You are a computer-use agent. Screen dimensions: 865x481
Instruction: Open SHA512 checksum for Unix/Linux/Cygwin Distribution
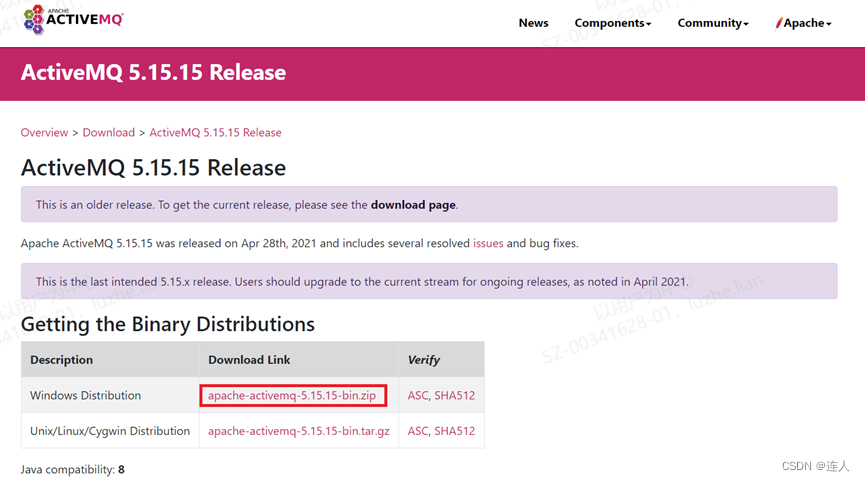coord(455,431)
